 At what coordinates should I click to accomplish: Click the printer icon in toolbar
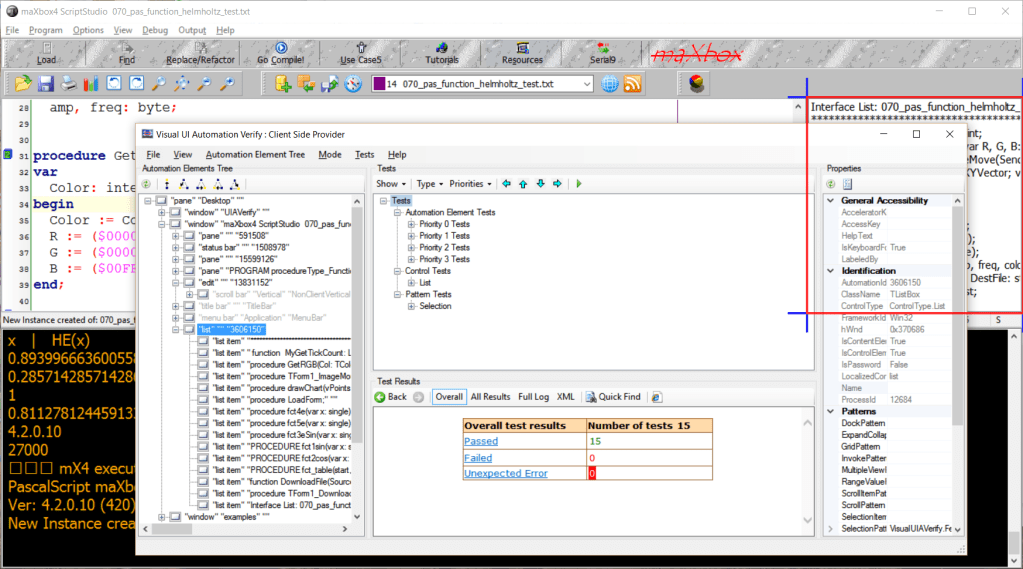pyautogui.click(x=69, y=84)
